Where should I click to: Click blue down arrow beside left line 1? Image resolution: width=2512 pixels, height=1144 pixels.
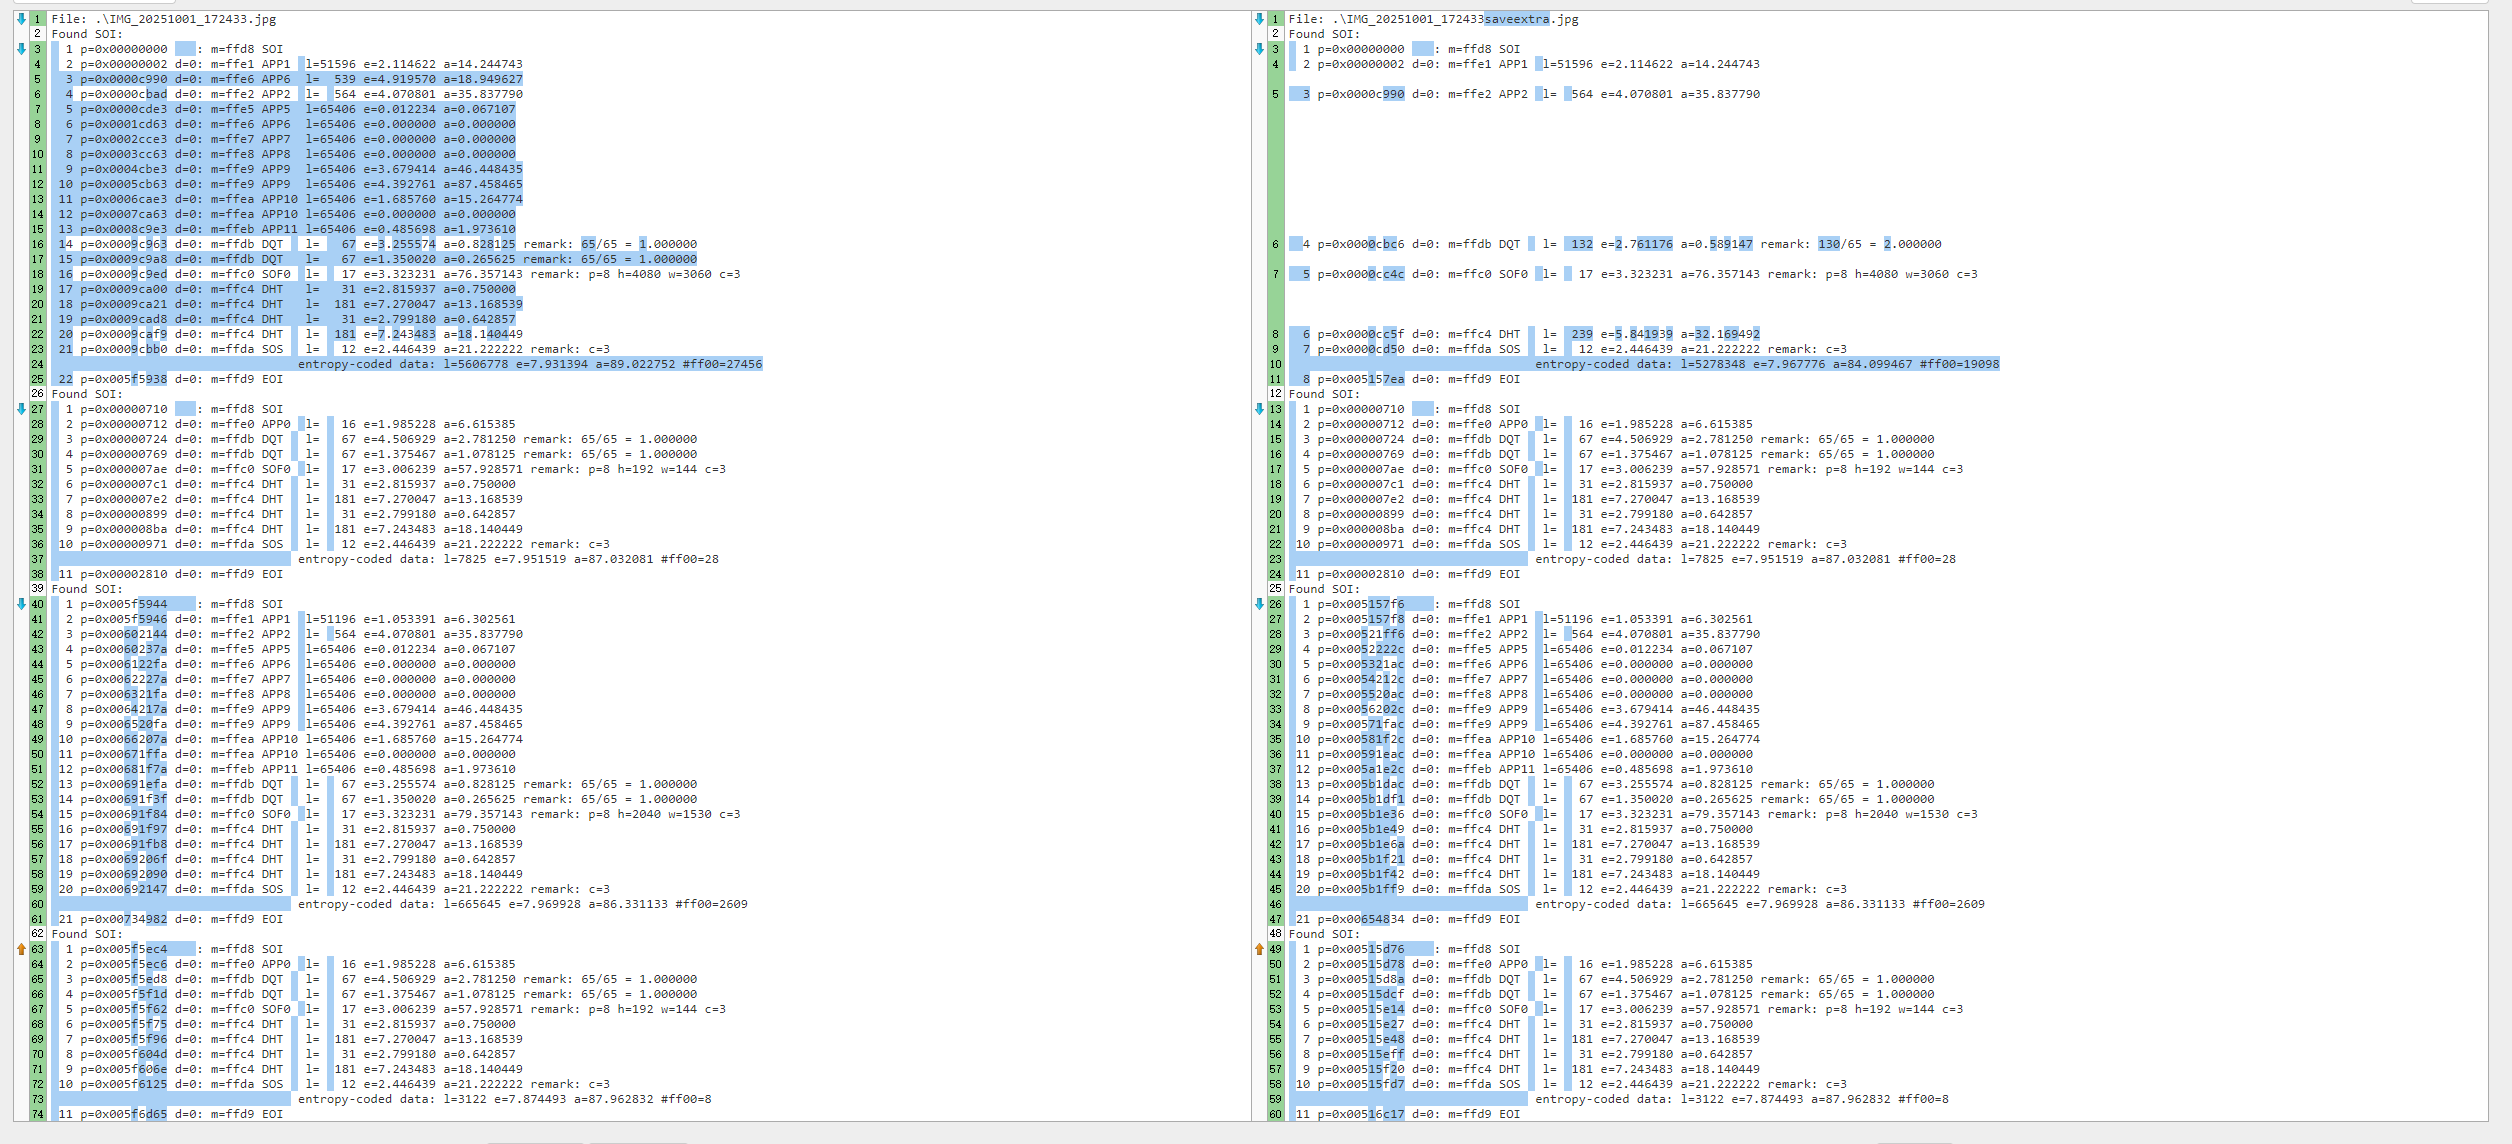click(x=21, y=19)
